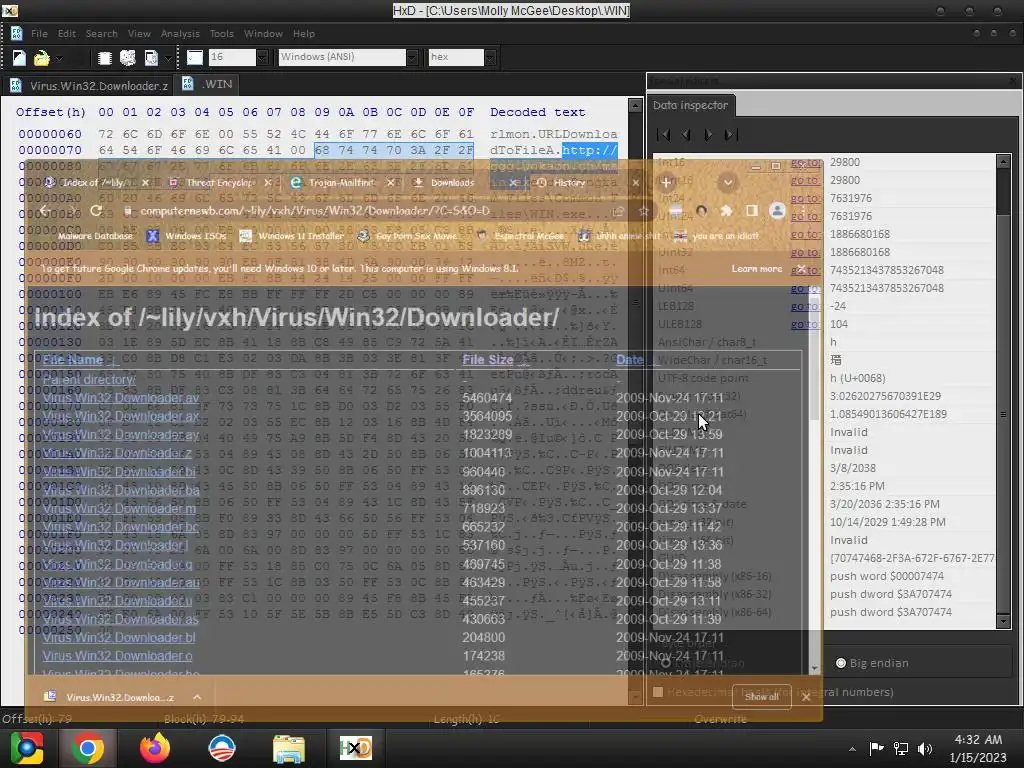Open the File menu in HxD
This screenshot has width=1024, height=768.
pyautogui.click(x=39, y=33)
